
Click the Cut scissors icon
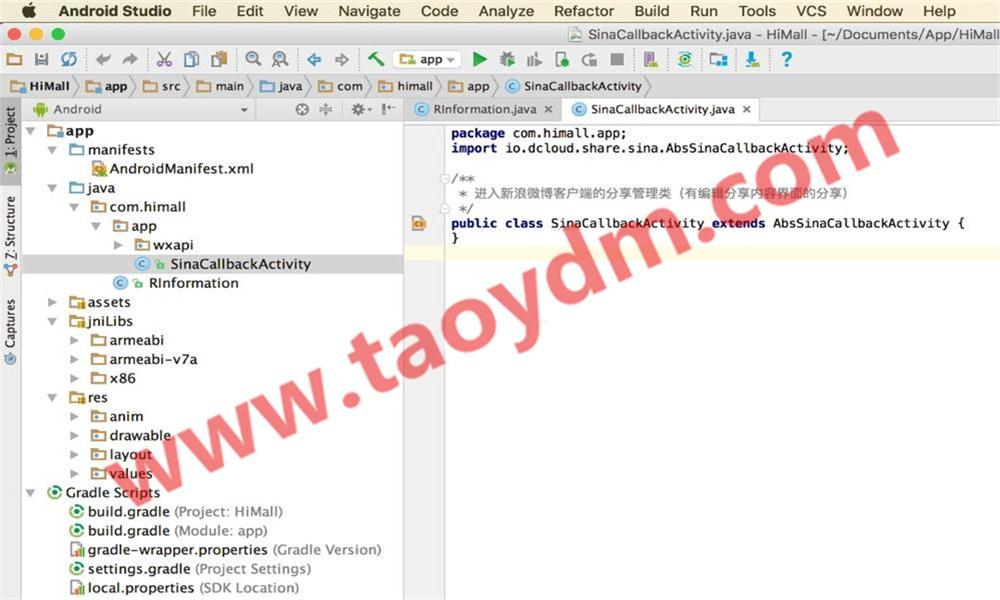[164, 59]
